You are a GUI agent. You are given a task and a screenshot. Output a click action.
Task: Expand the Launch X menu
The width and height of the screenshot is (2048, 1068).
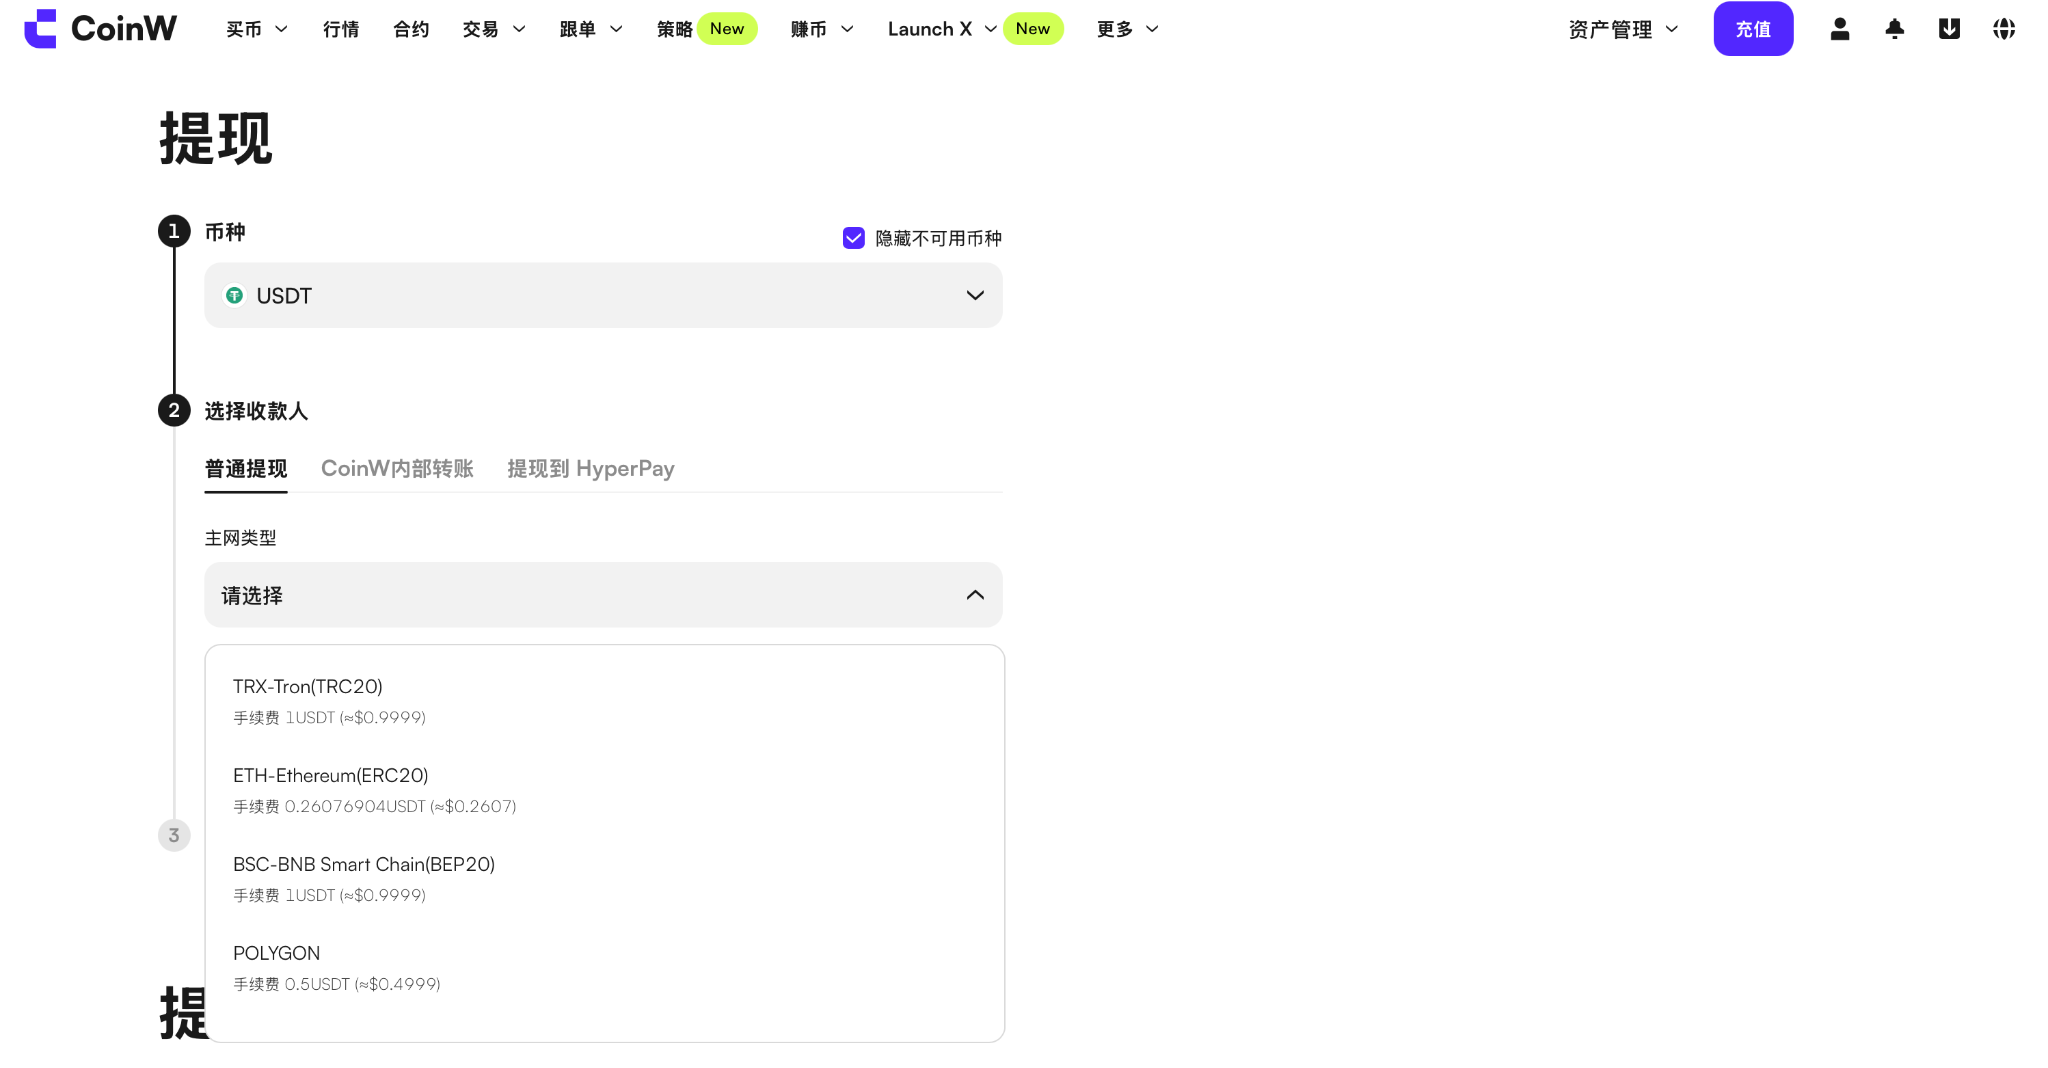tap(942, 29)
